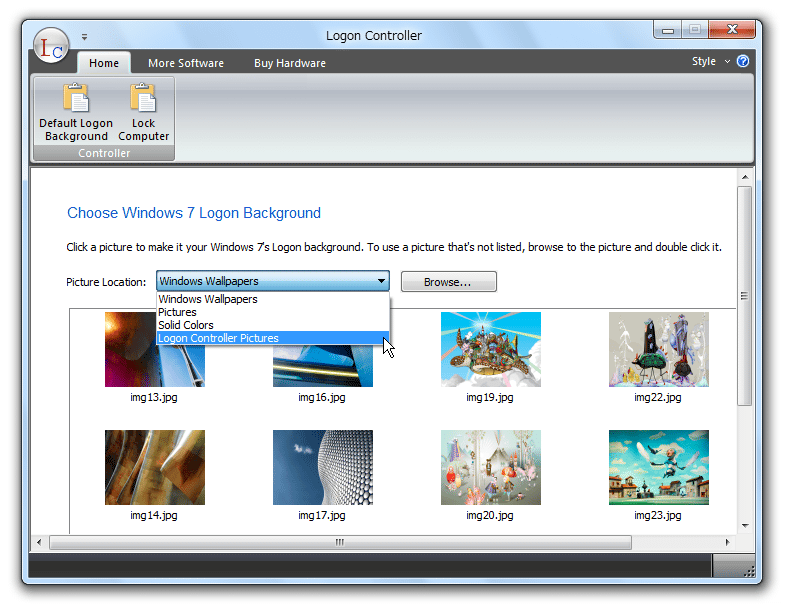Viewport: 786px width, 608px height.
Task: Click the vertical scrollbar up arrow
Action: (x=745, y=177)
